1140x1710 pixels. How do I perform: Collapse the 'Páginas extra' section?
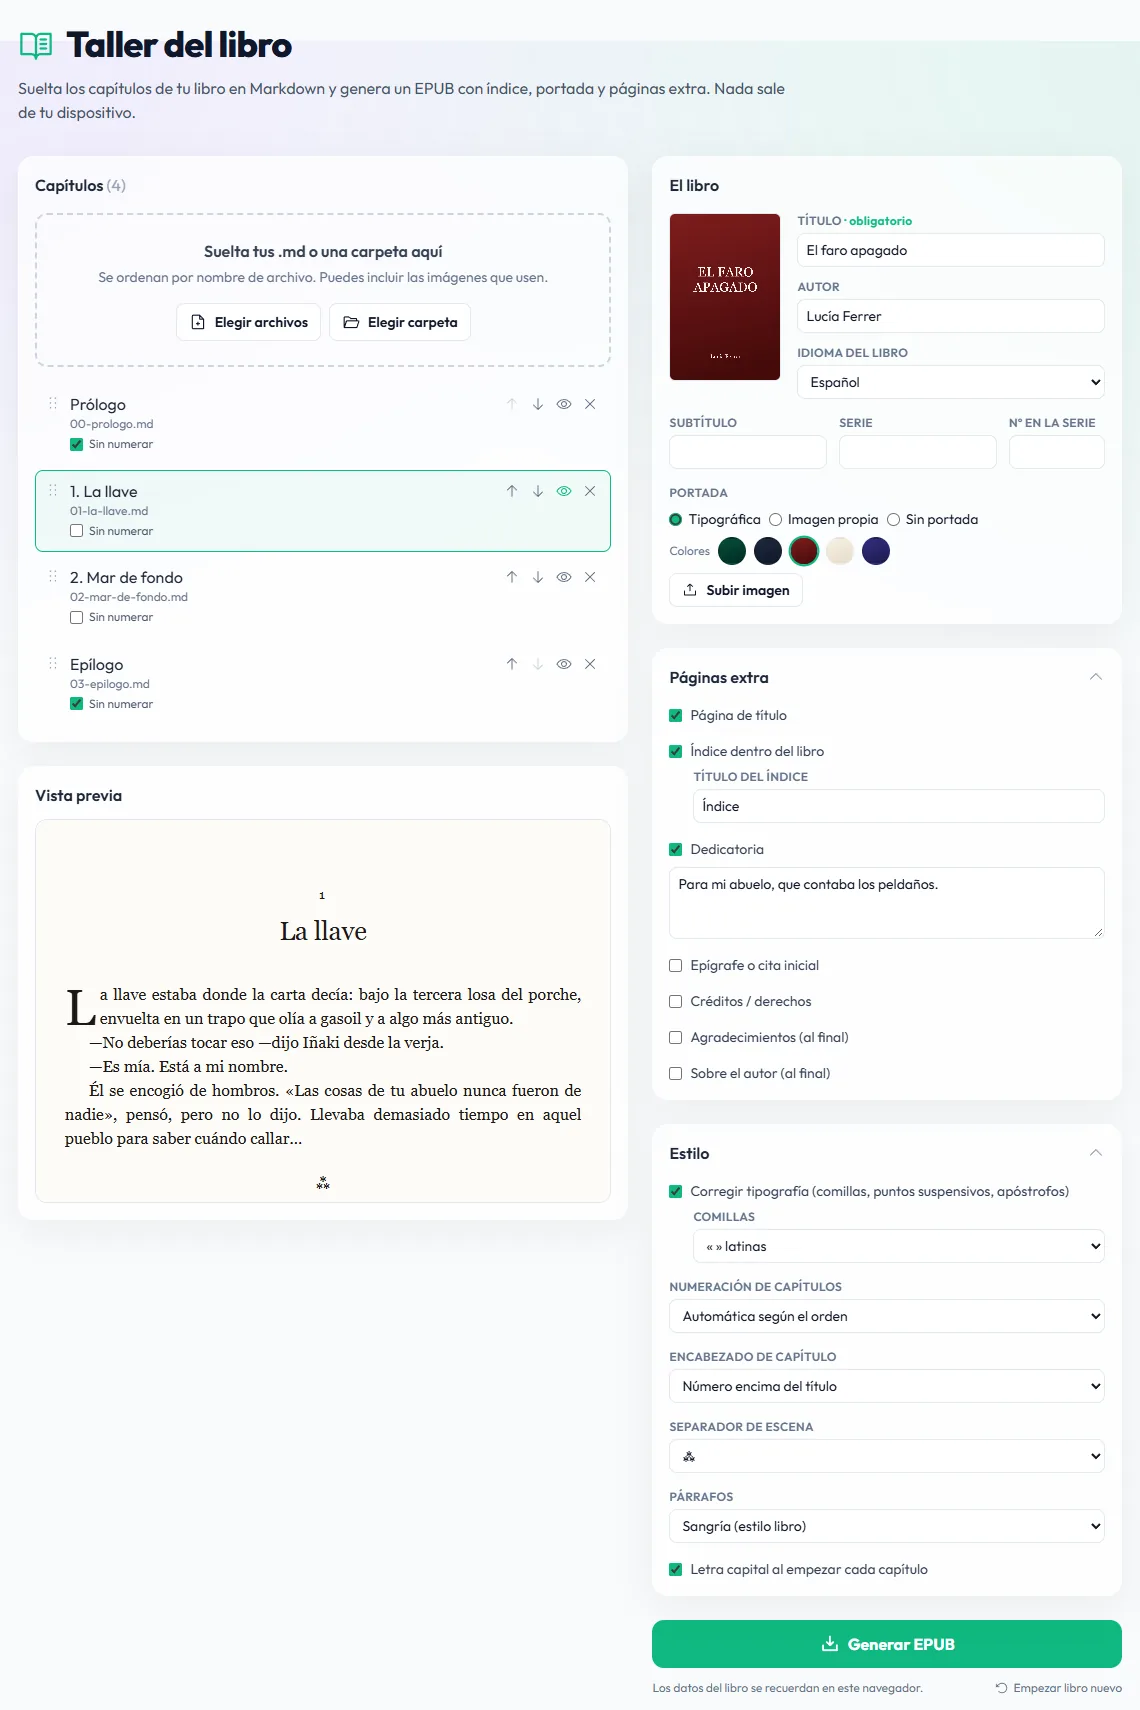click(x=1096, y=677)
